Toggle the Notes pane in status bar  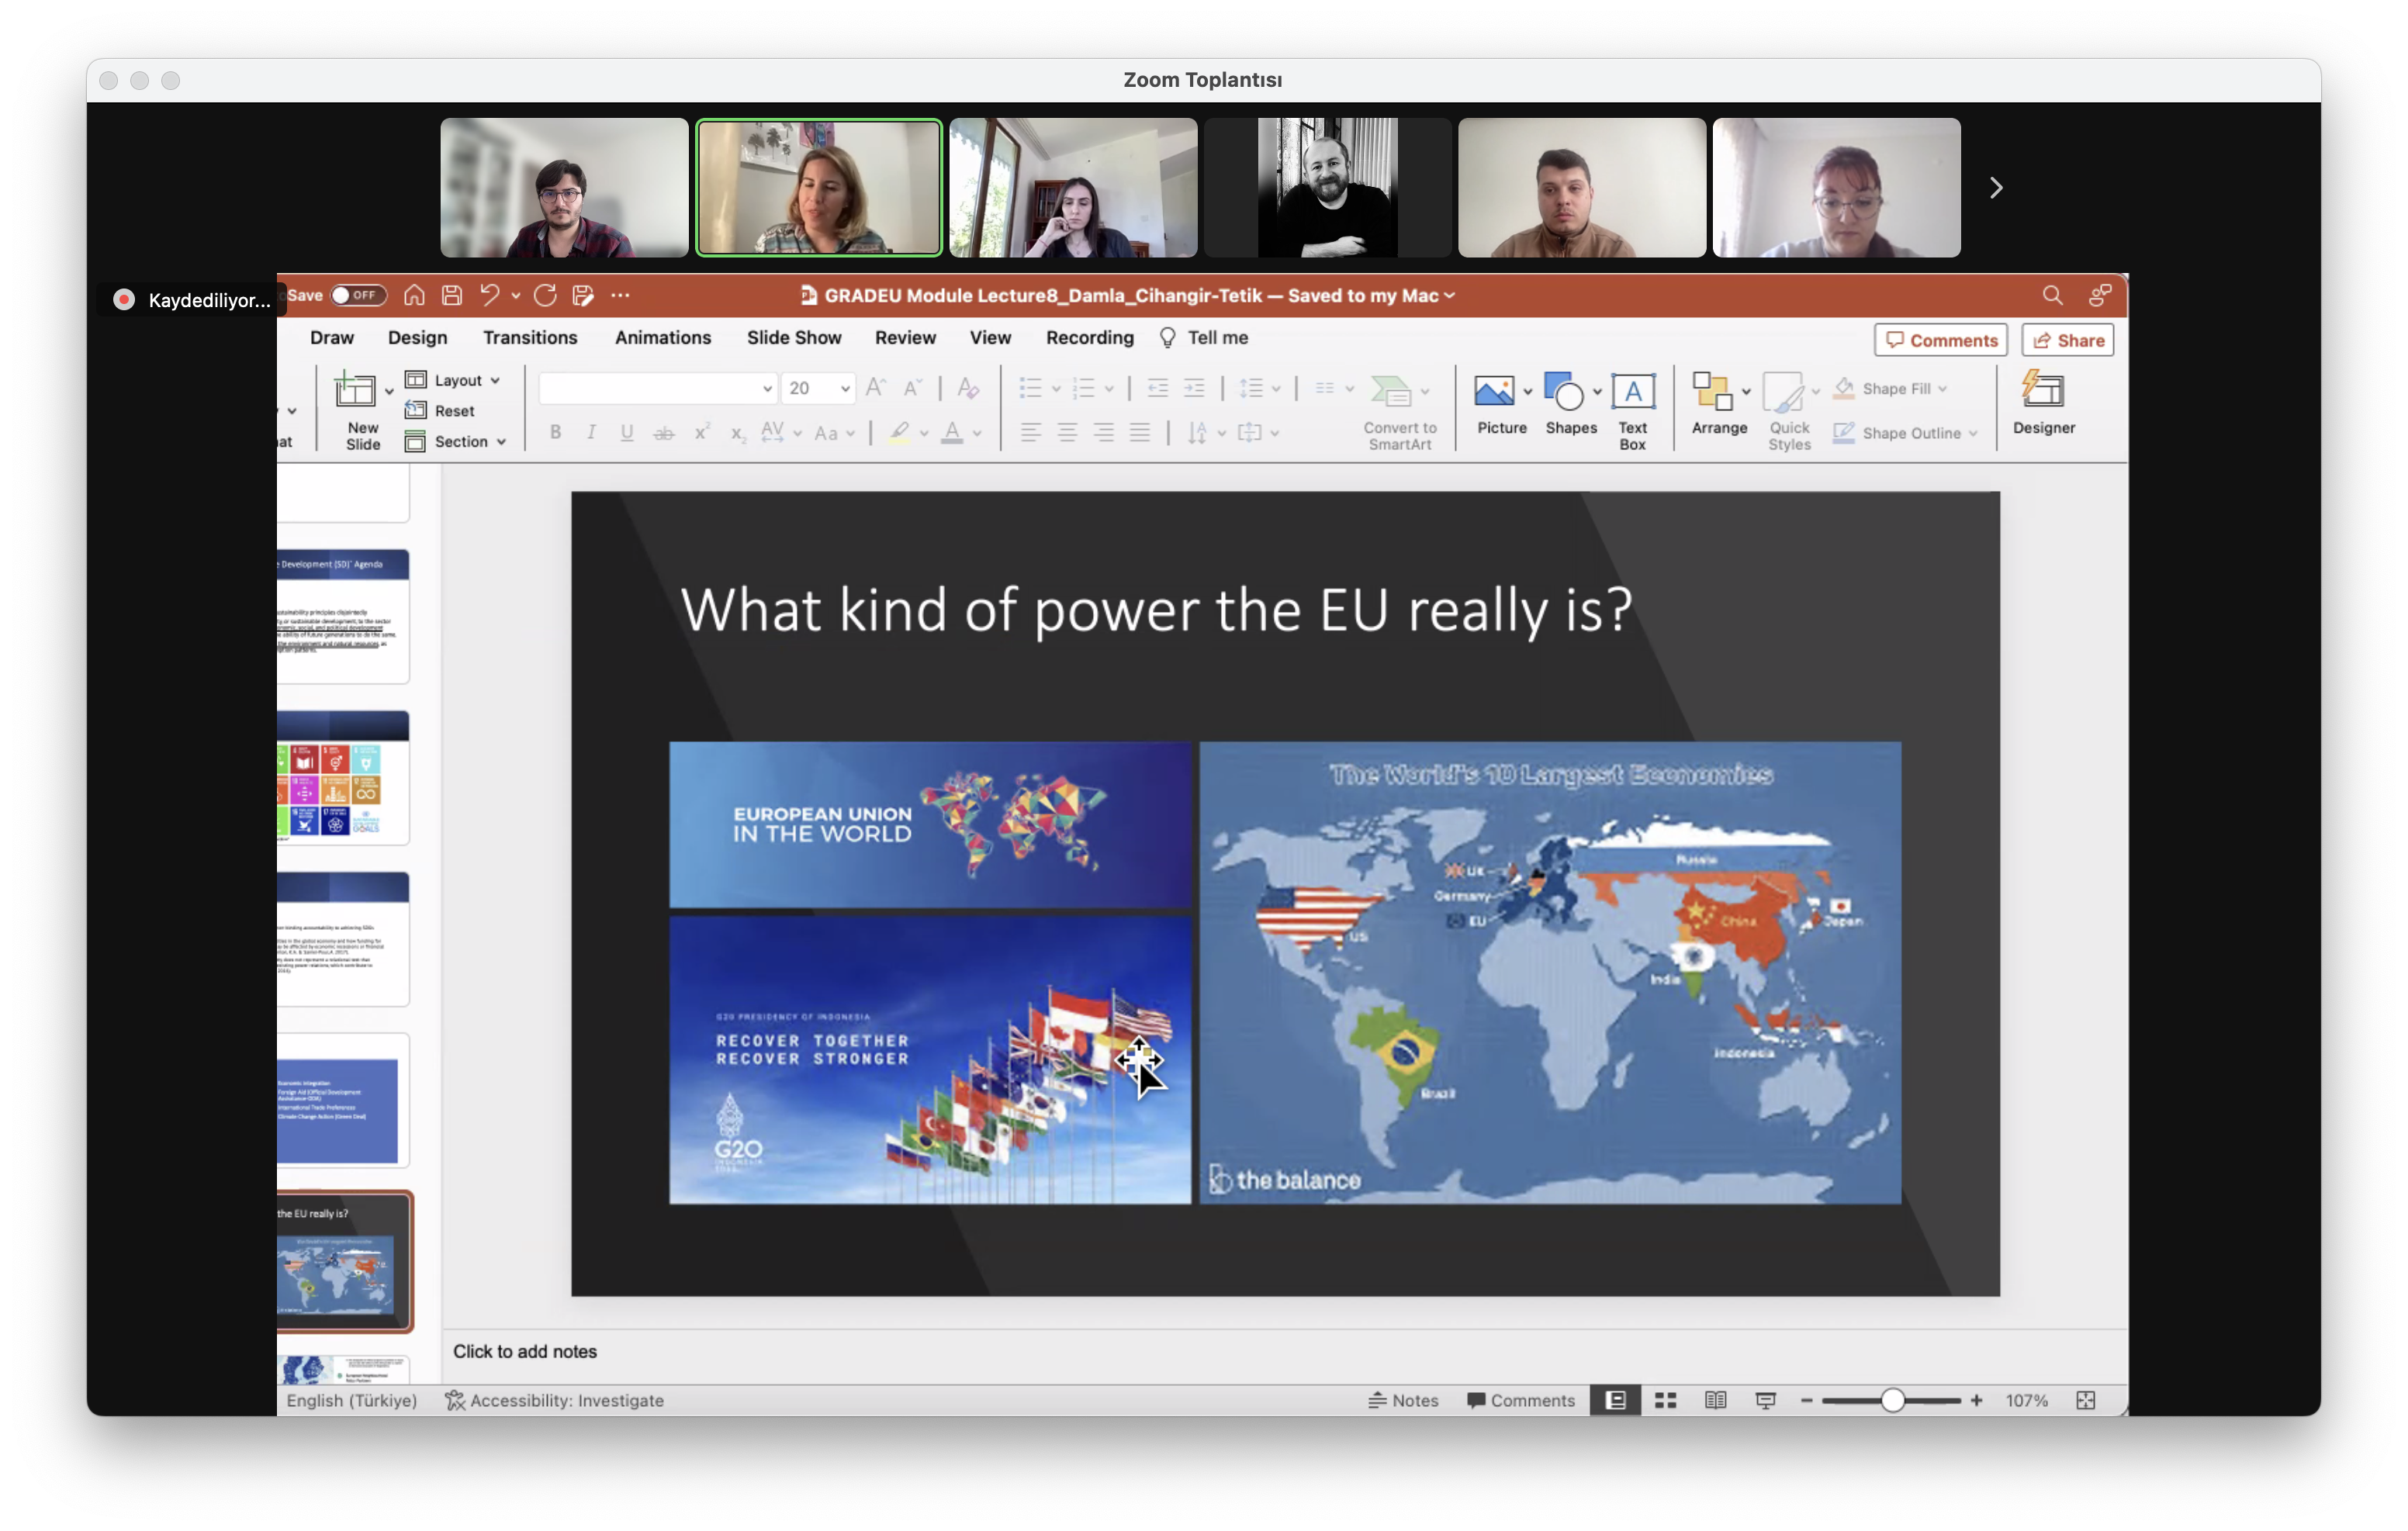tap(1403, 1400)
